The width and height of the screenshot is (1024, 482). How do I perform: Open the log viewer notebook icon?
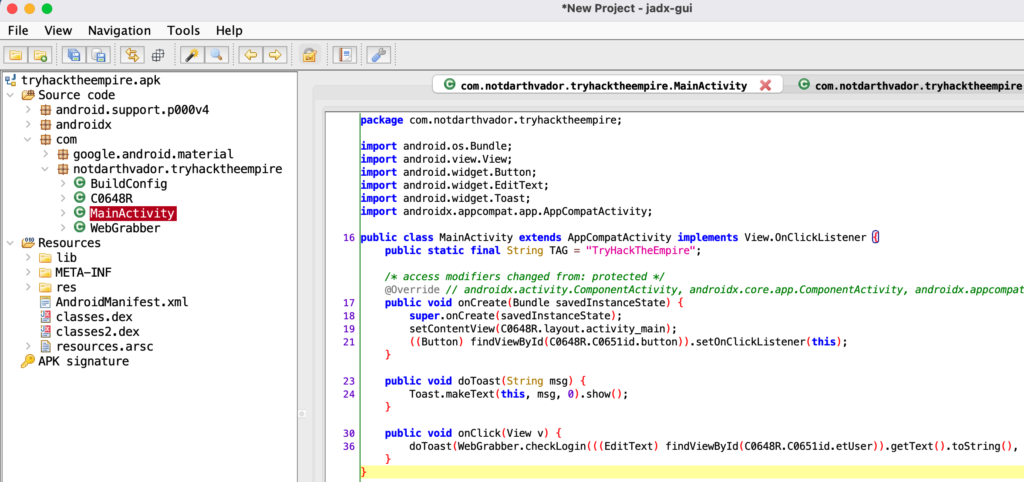344,55
